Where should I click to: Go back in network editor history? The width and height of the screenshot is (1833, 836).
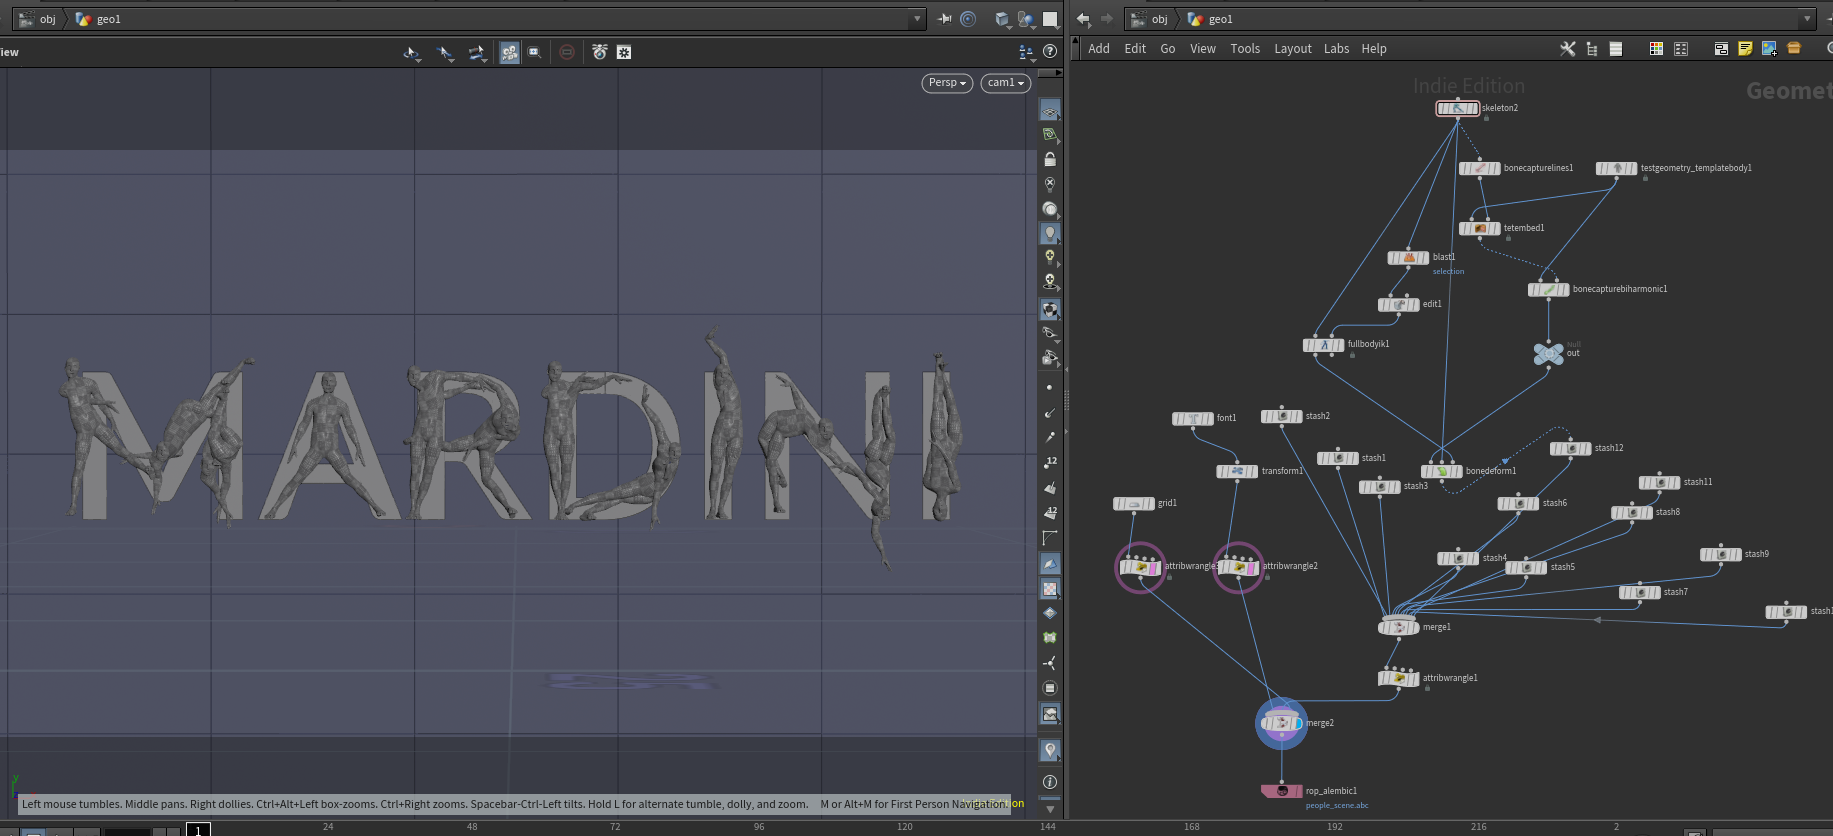pos(1083,19)
